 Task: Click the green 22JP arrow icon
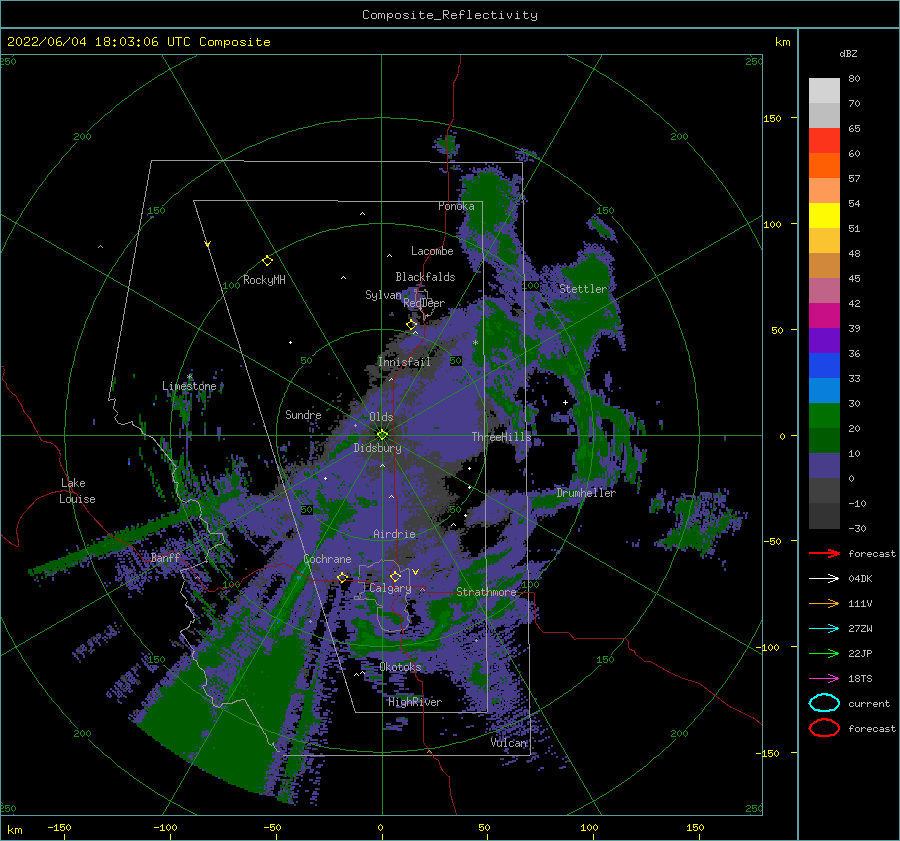tap(824, 653)
